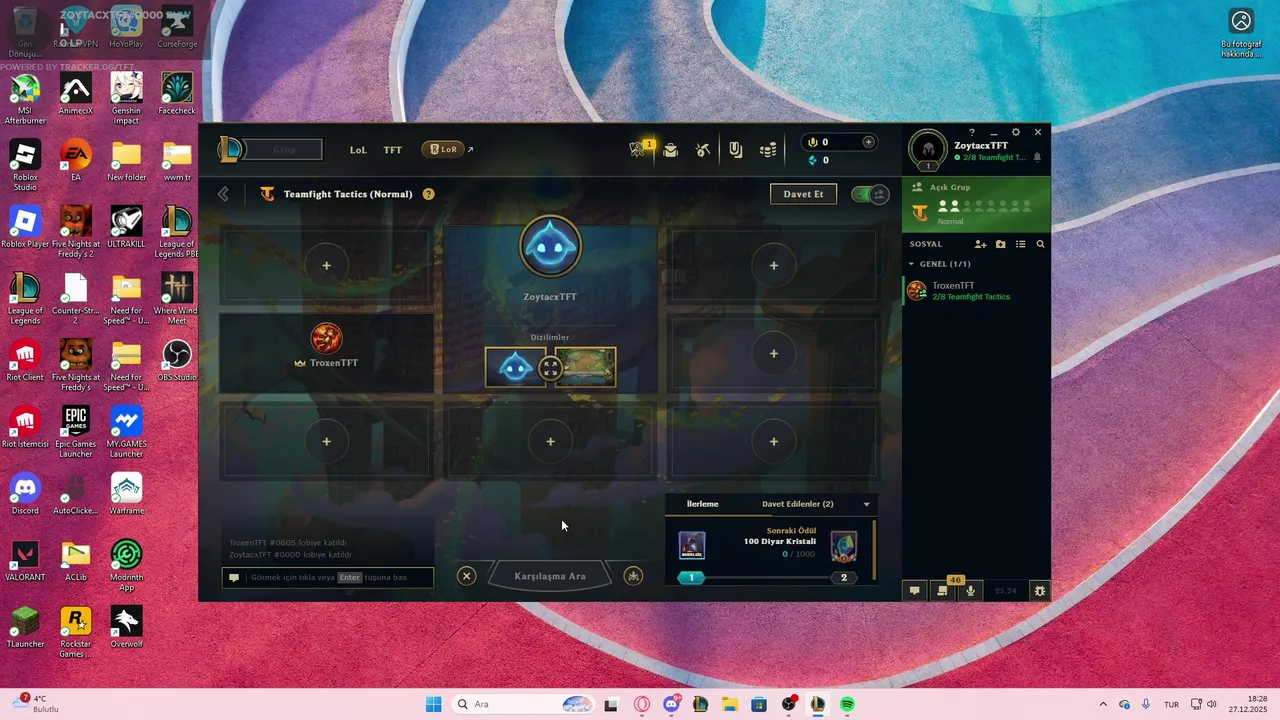
Task: Click the notification bell near the profile
Action: (1037, 158)
